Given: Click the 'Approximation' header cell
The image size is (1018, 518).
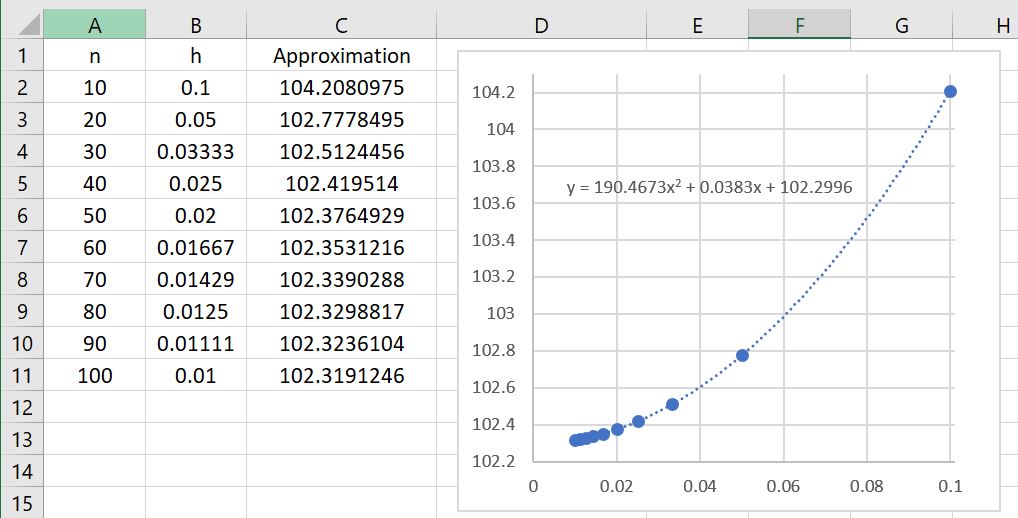Looking at the screenshot, I should click(342, 56).
